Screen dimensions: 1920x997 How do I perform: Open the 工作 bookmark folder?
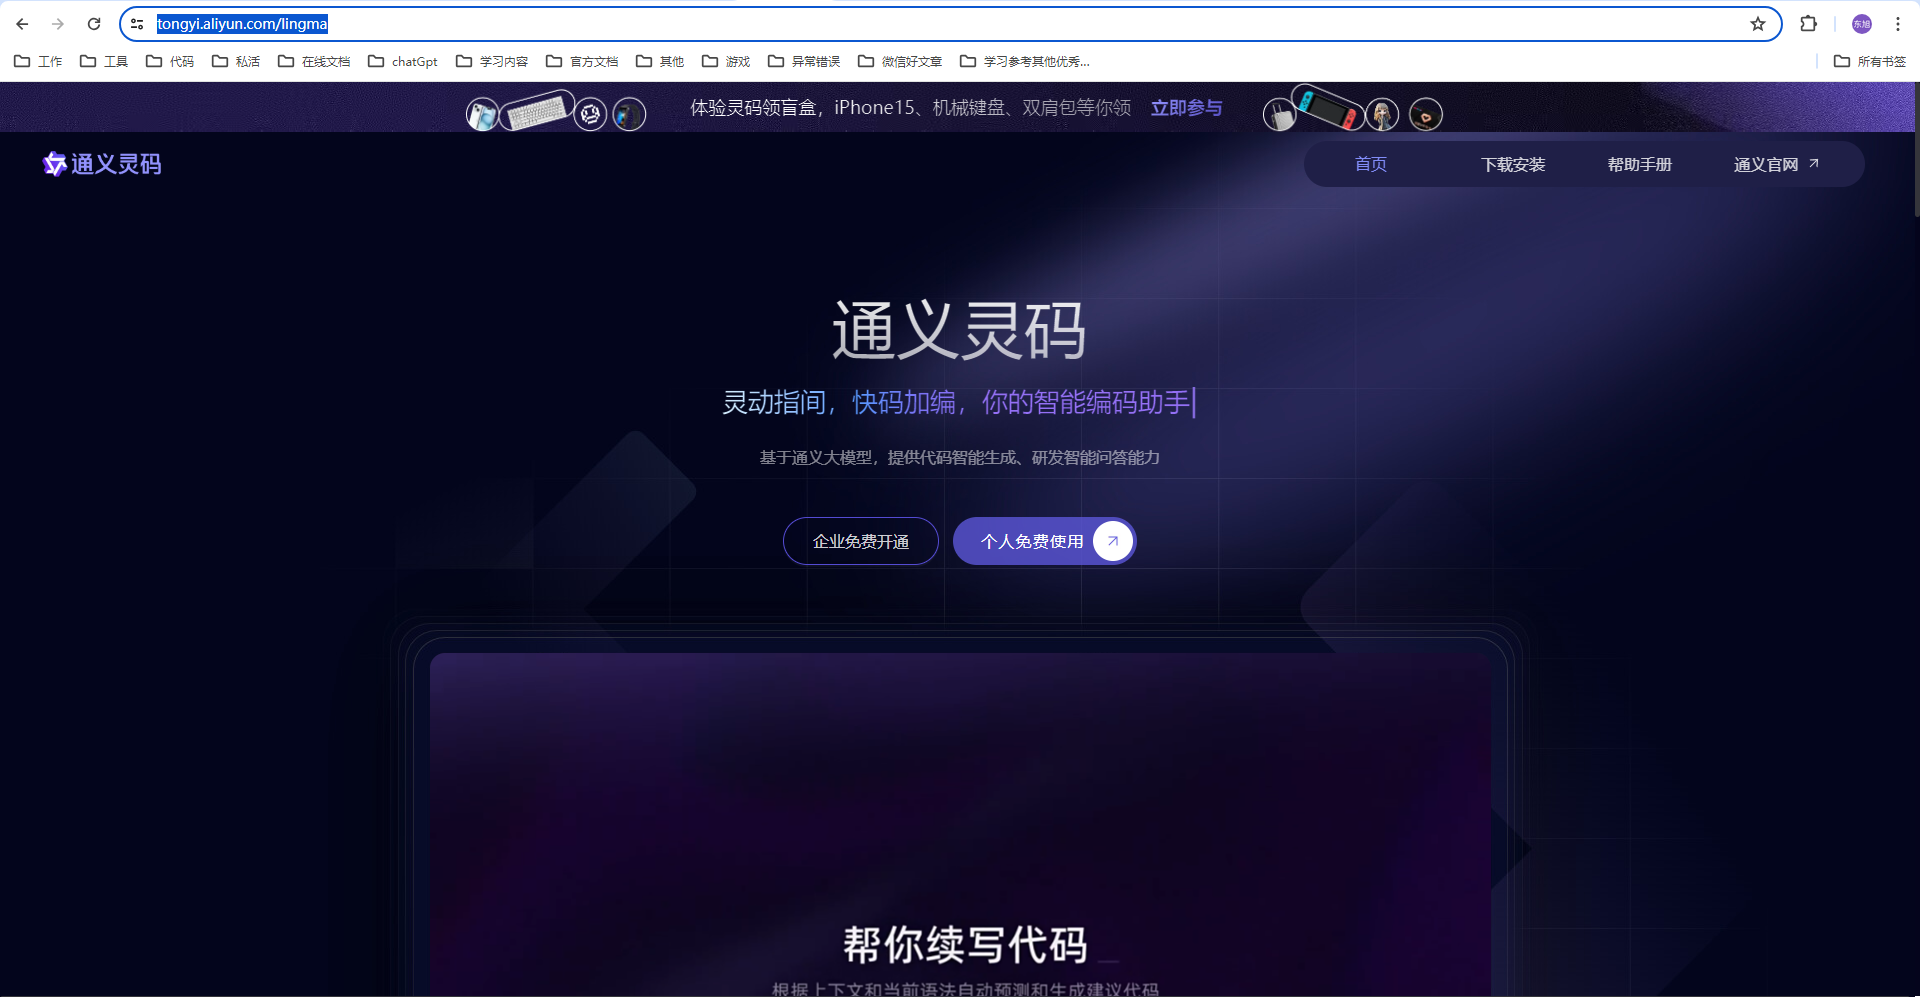tap(38, 61)
